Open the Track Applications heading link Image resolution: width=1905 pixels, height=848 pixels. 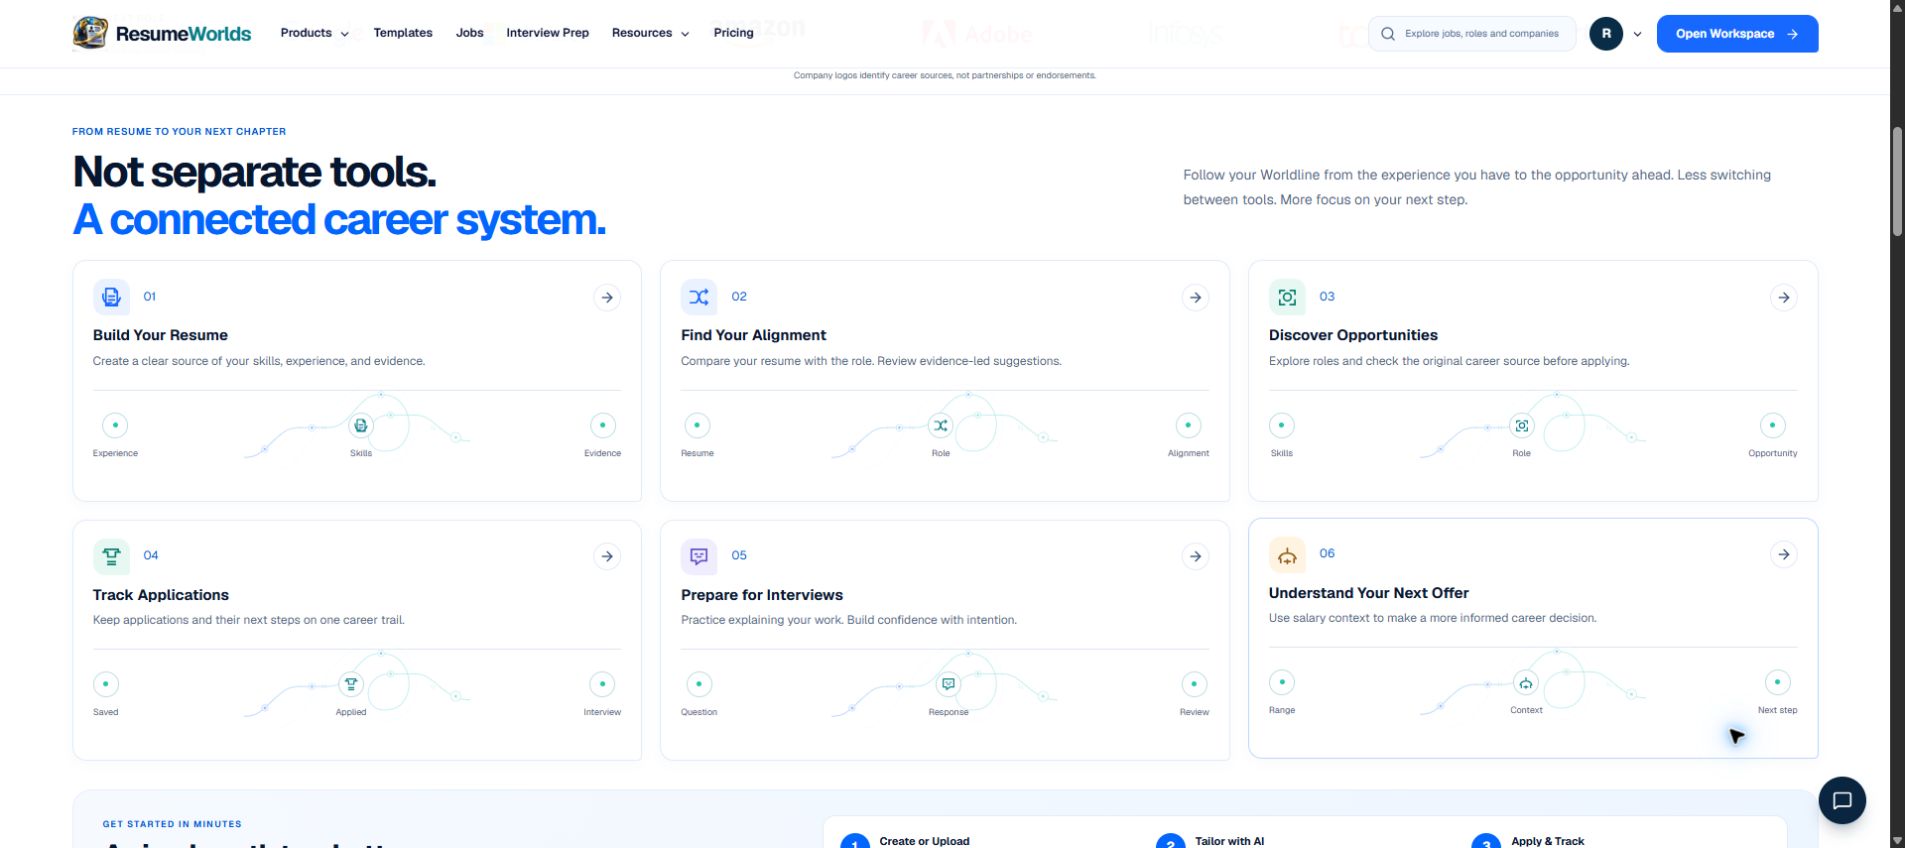(x=161, y=595)
